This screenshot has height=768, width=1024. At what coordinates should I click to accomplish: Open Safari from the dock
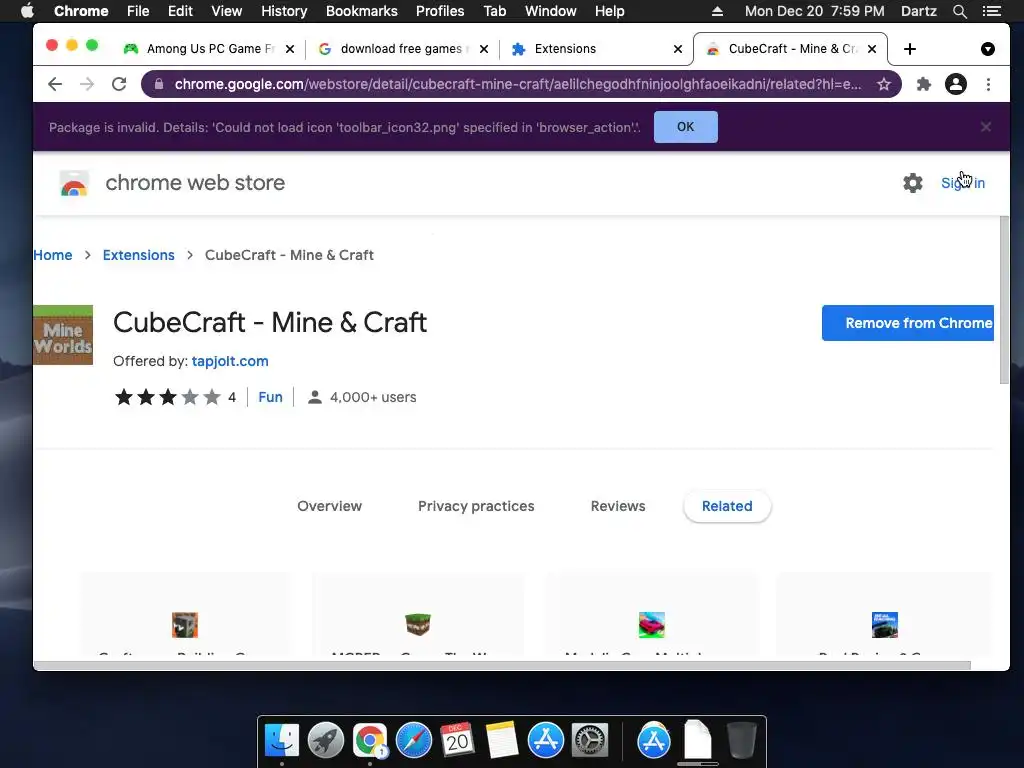413,741
